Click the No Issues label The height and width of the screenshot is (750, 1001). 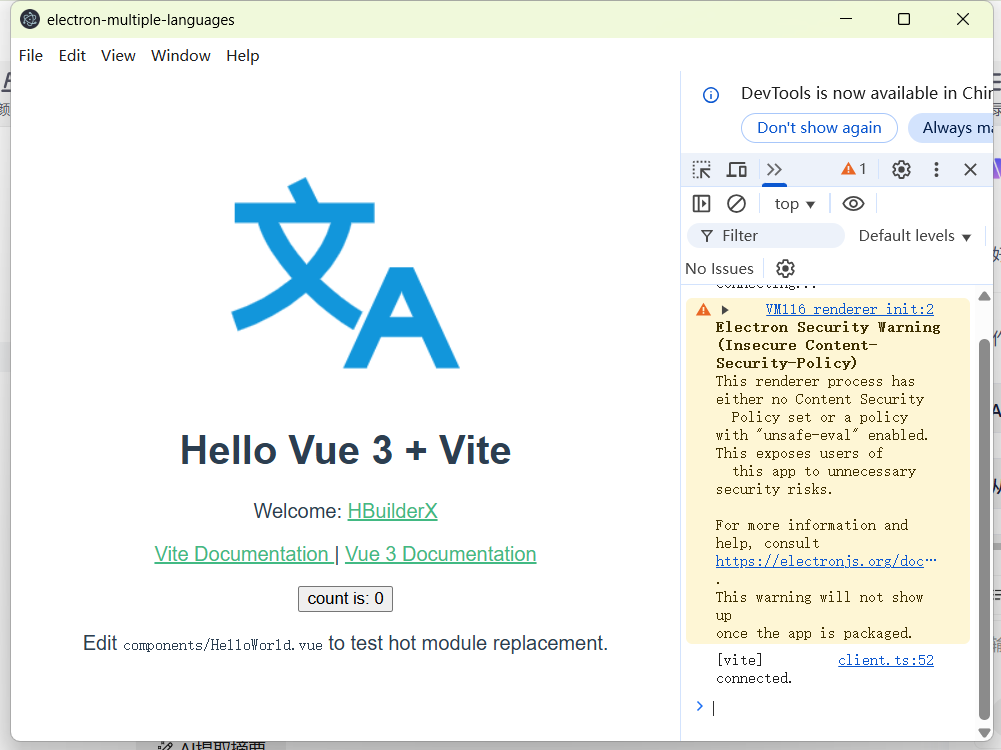pos(719,269)
